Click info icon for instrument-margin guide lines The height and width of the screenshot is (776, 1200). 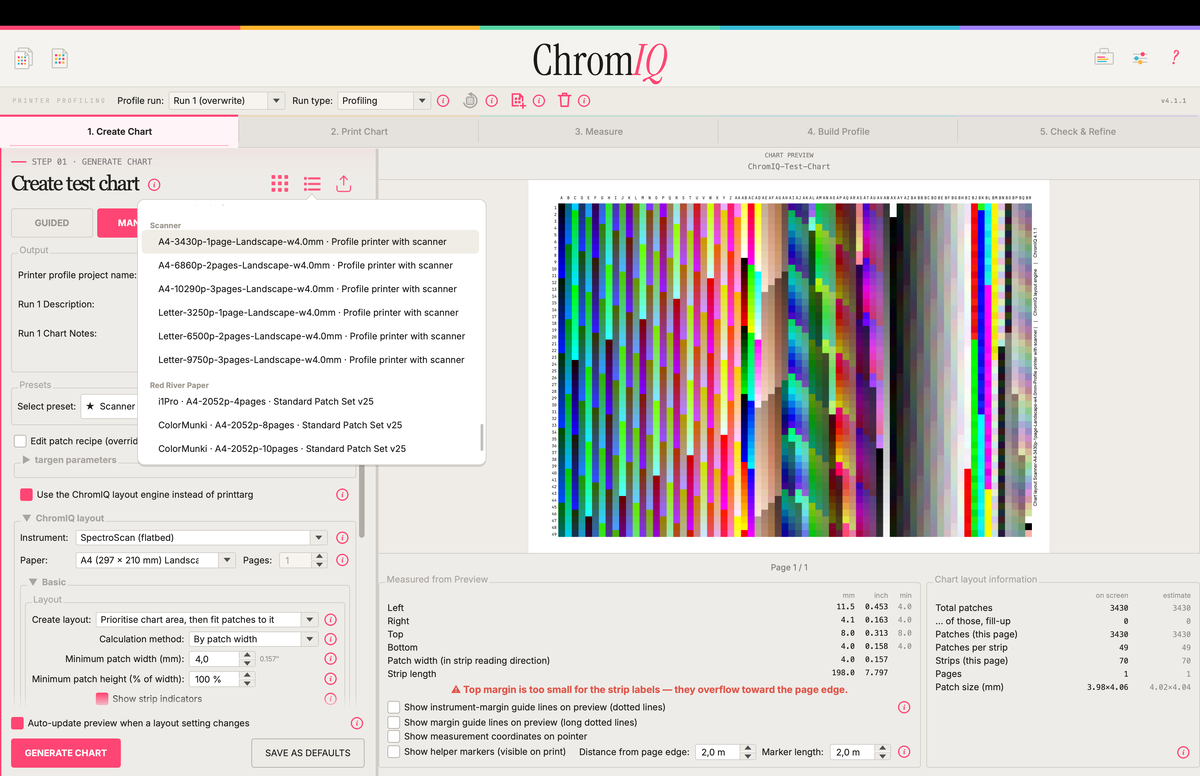point(904,707)
